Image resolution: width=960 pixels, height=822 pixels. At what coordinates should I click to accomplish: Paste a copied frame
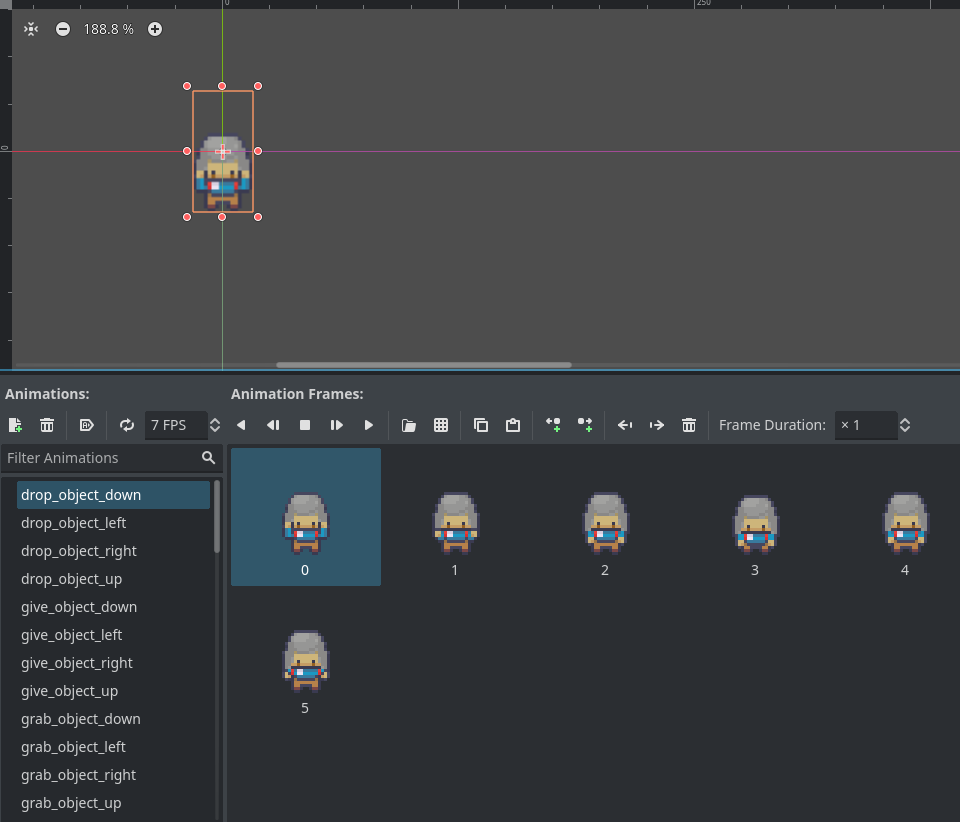coord(513,425)
